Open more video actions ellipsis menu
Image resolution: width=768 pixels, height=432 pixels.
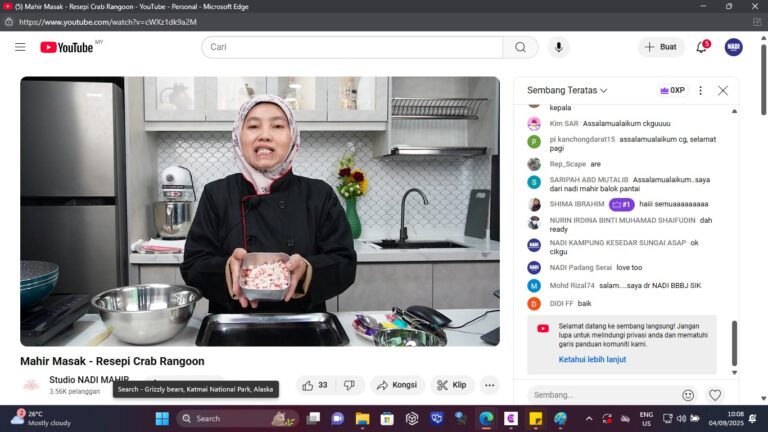(x=489, y=385)
